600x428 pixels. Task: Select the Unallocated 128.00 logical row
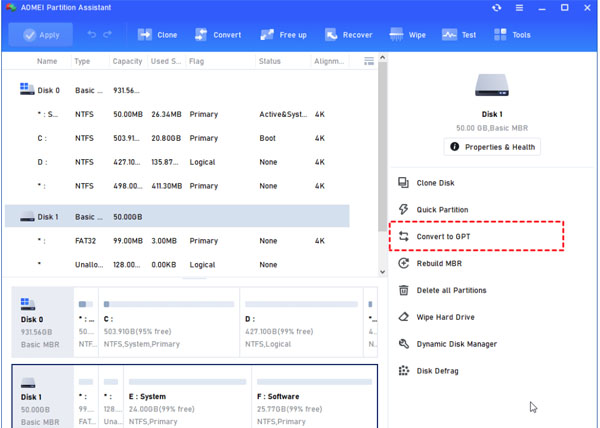[177, 265]
